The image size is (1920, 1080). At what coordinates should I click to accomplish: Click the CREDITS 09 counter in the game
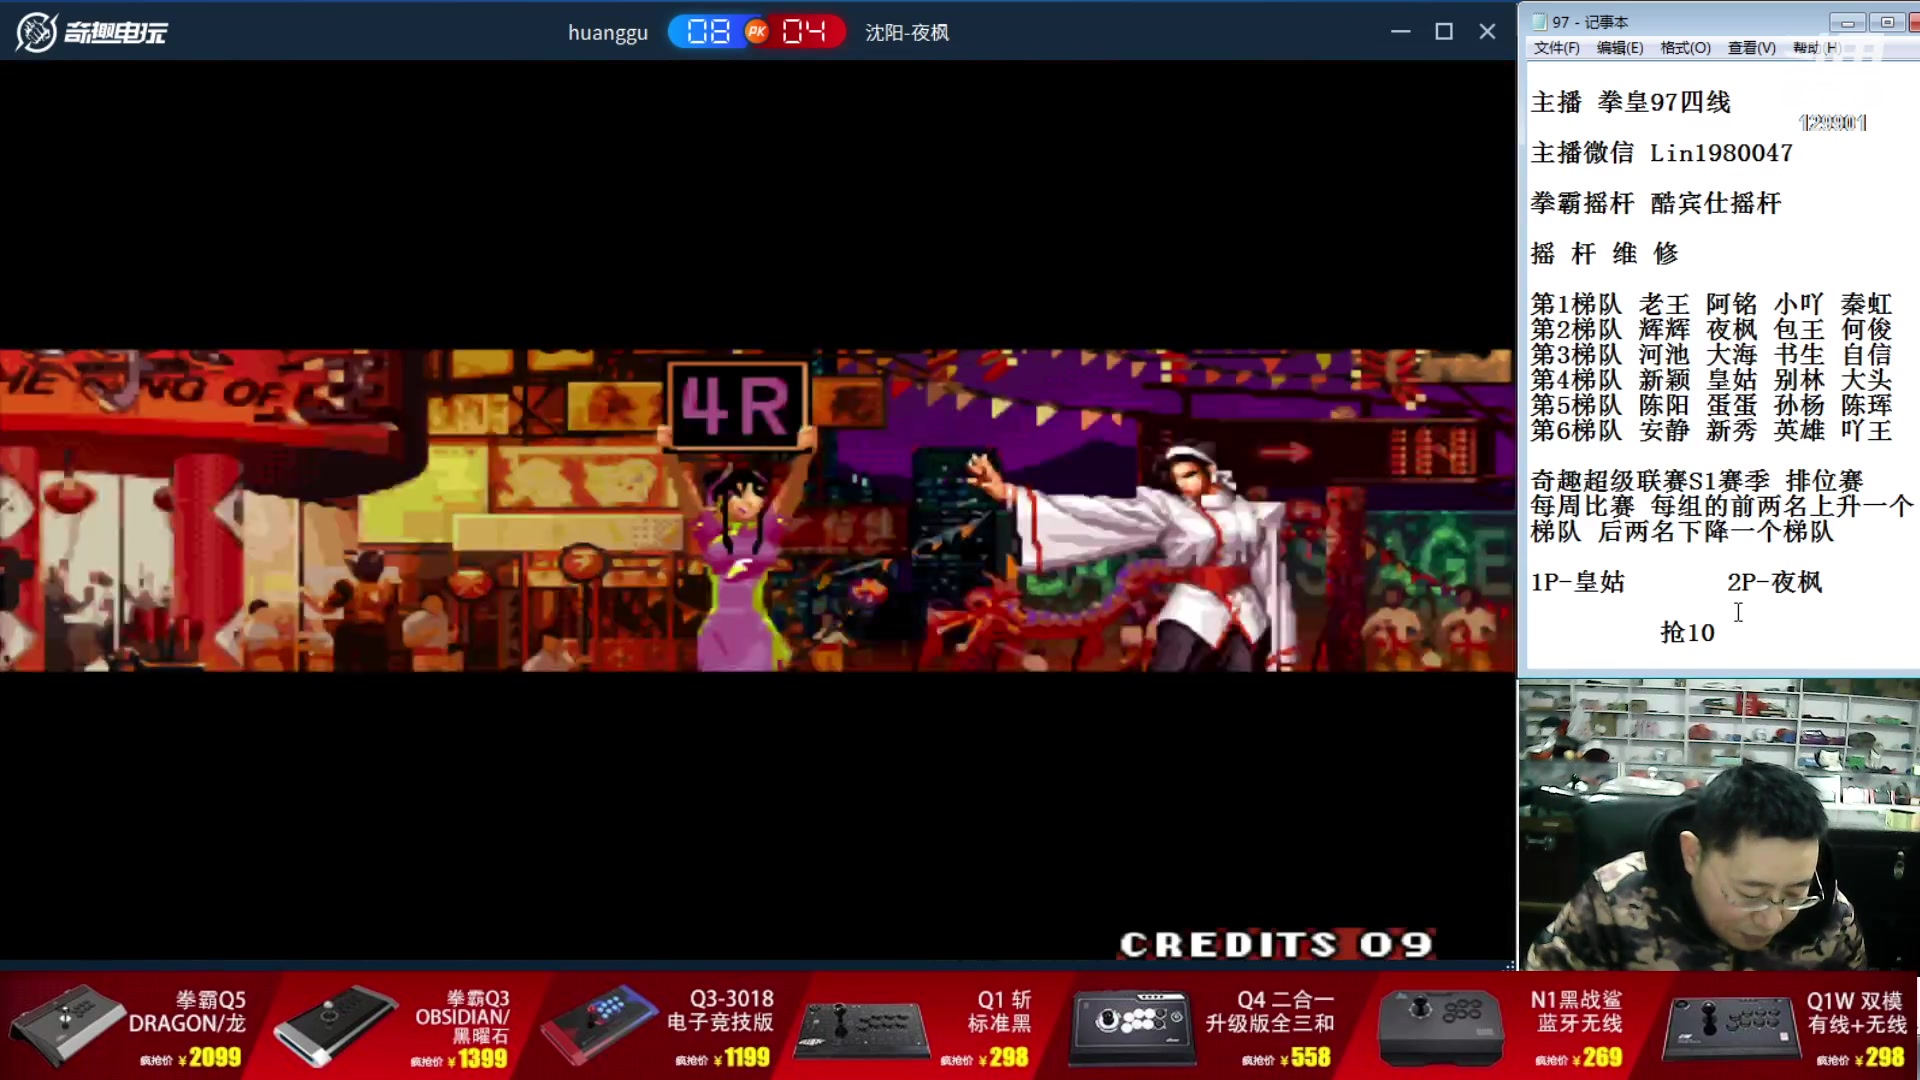(x=1276, y=944)
